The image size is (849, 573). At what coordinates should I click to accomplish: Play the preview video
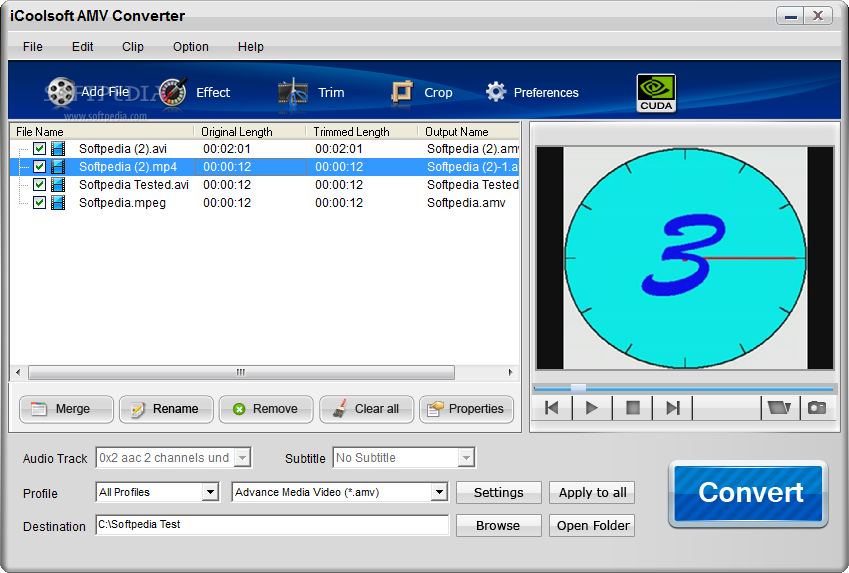[592, 408]
